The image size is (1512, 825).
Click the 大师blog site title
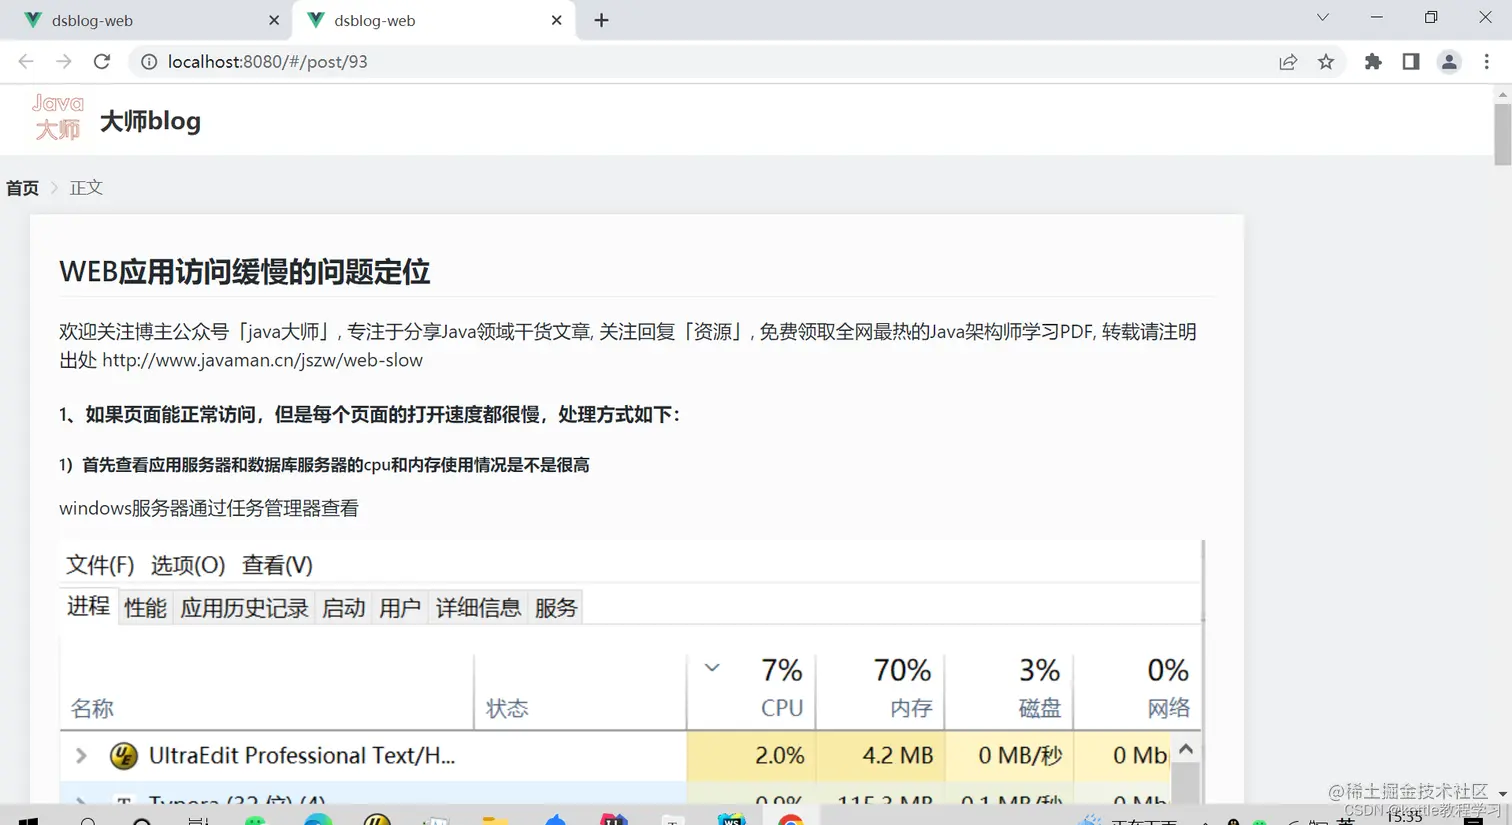pos(150,121)
